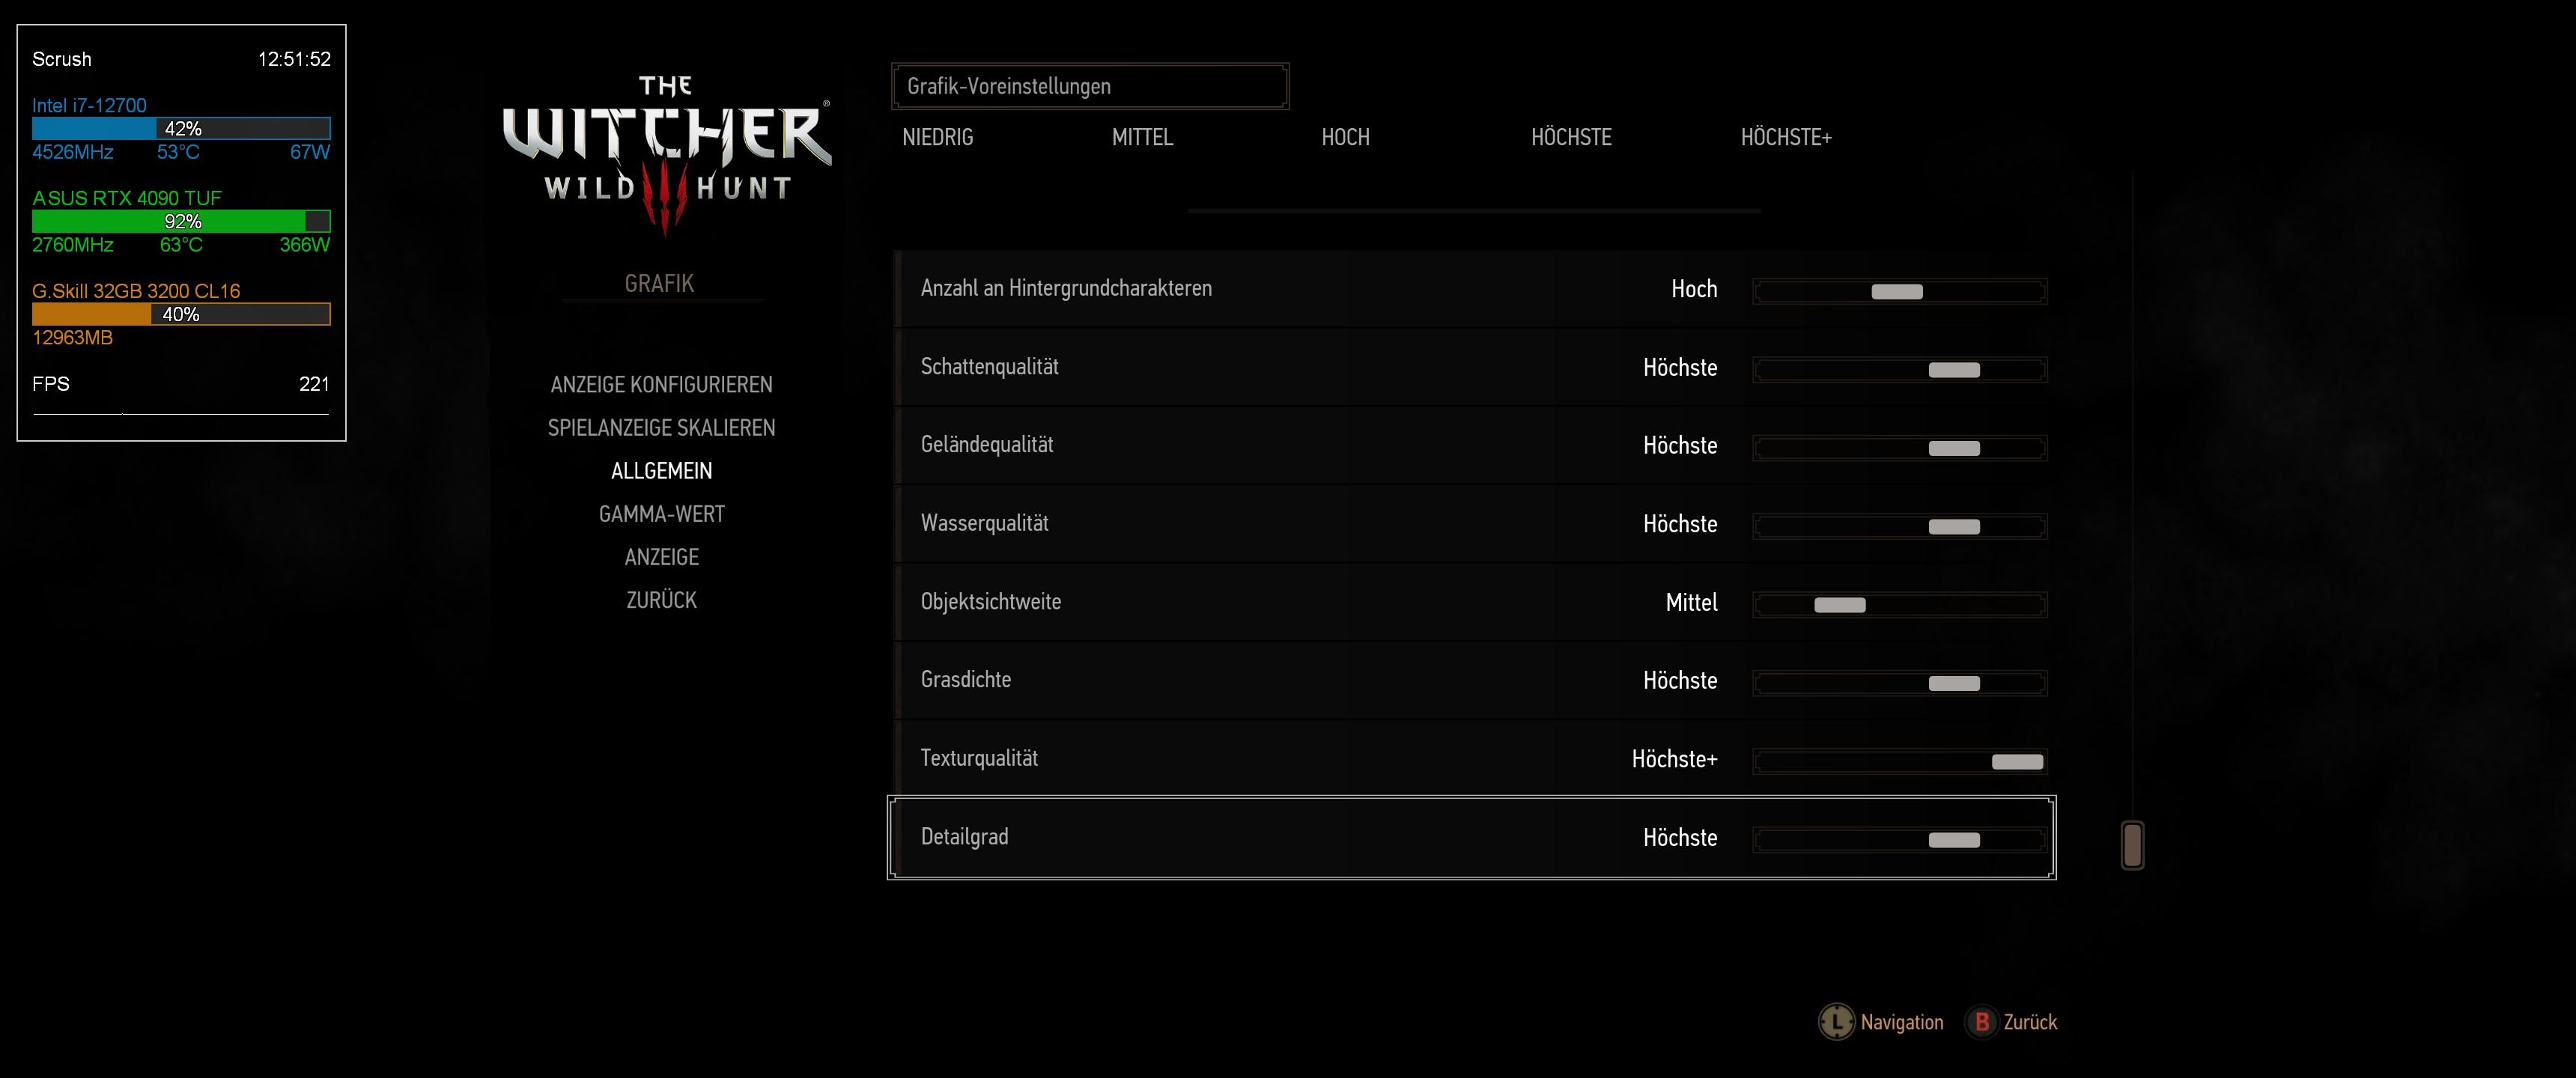This screenshot has width=2576, height=1078.
Task: Apply the HÖCHSTE+ graphics preset
Action: point(1786,137)
